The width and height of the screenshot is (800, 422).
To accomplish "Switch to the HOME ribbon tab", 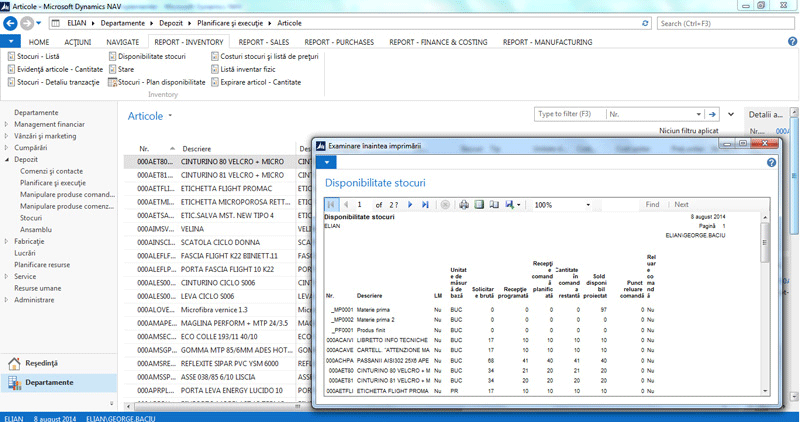I will [x=39, y=42].
